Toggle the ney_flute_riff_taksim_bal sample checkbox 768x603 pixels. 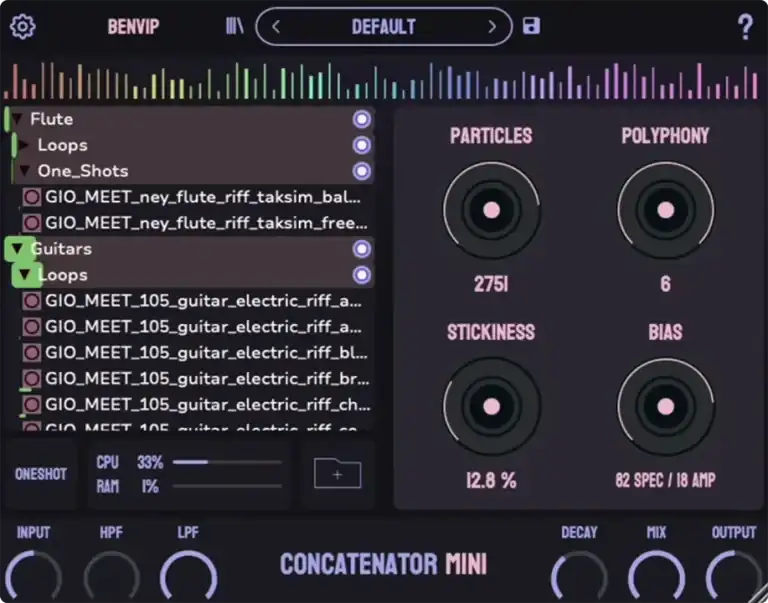pyautogui.click(x=32, y=197)
